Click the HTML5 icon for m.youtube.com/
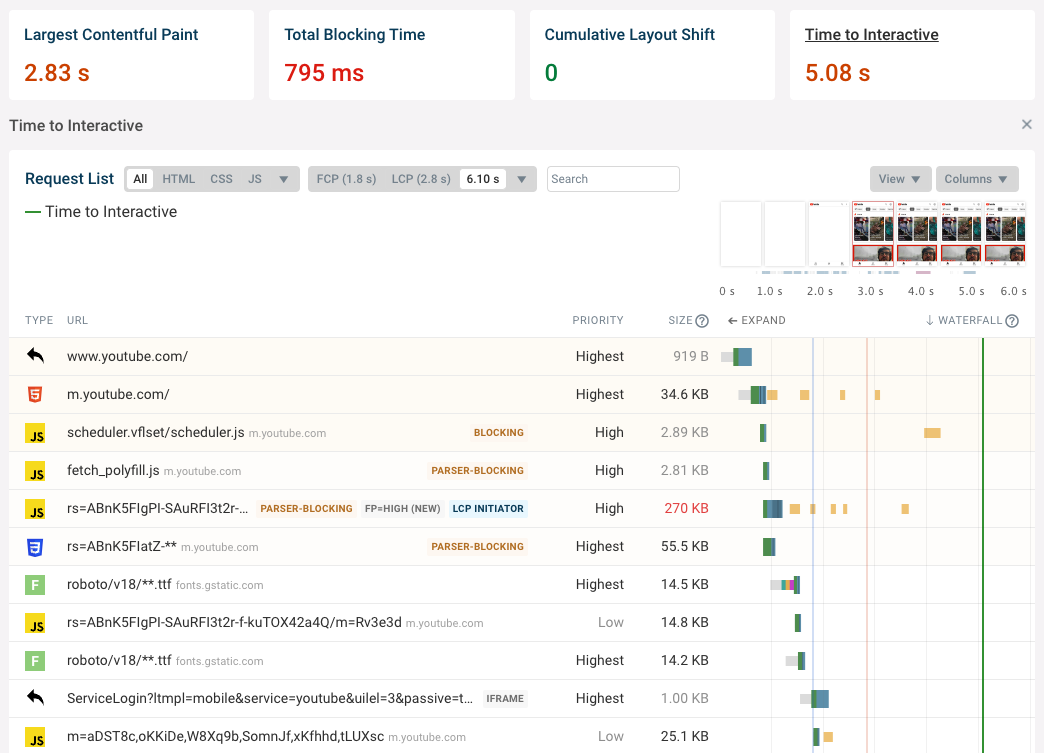Viewport: 1044px width, 753px height. click(35, 394)
